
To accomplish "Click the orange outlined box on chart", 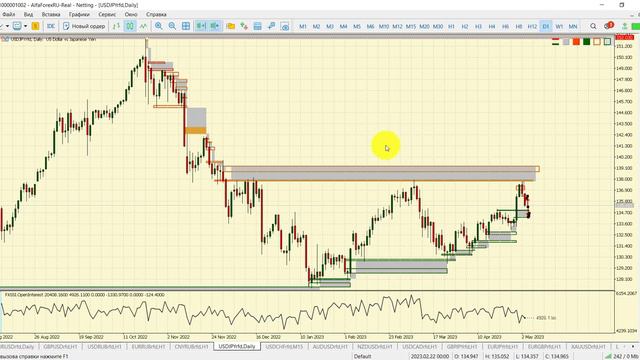I will pyautogui.click(x=597, y=42).
